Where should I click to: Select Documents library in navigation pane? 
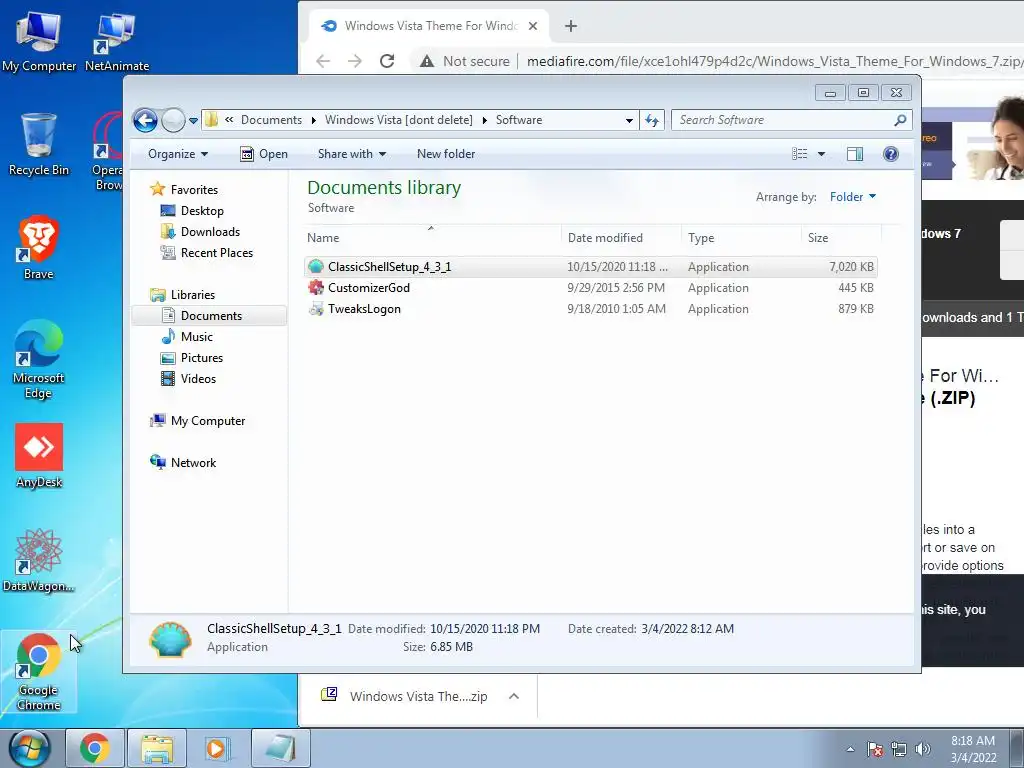click(211, 315)
